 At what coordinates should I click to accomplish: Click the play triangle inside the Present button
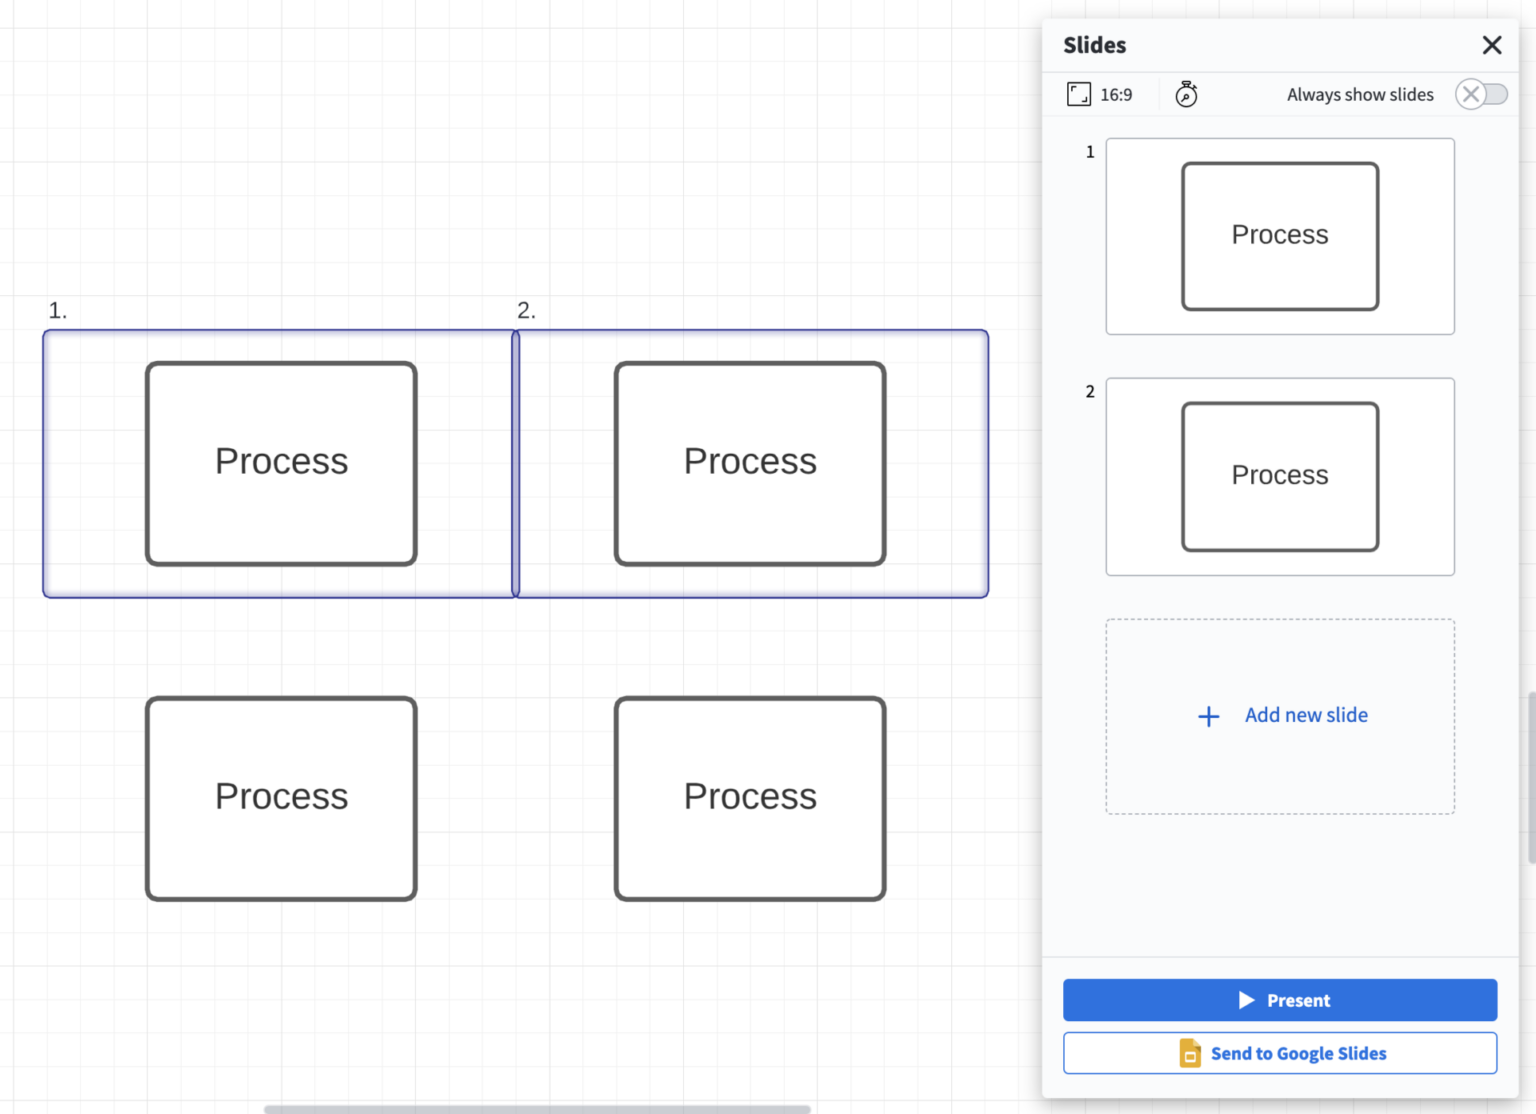(x=1245, y=1000)
